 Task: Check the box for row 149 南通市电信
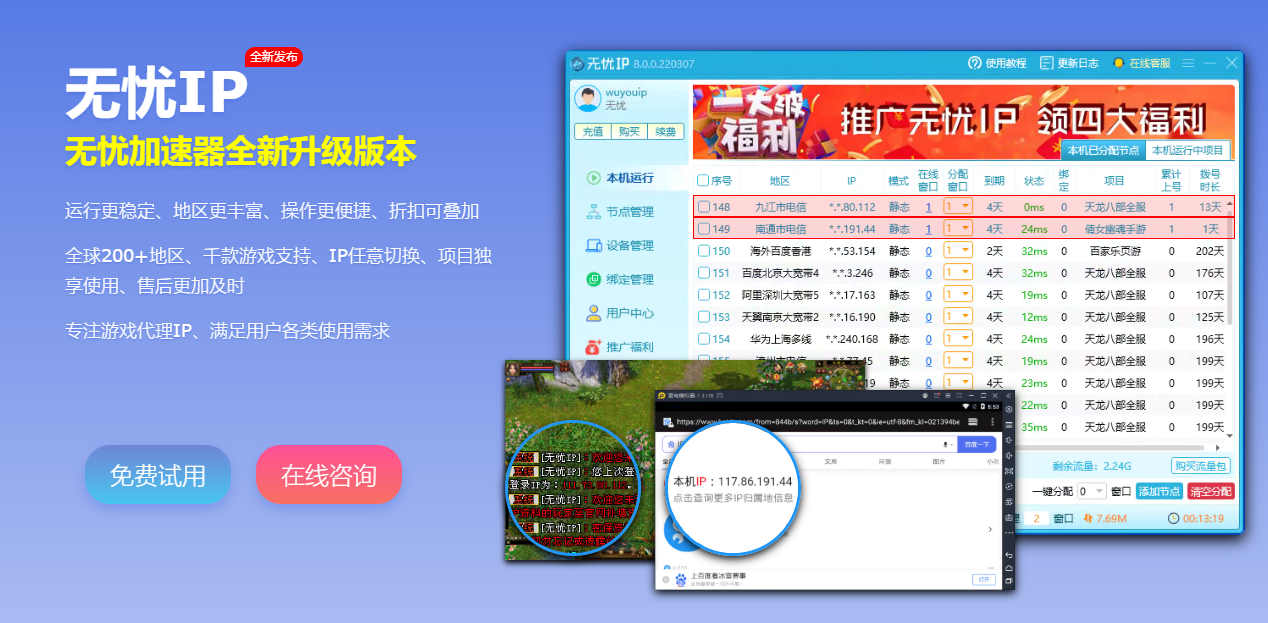point(704,229)
